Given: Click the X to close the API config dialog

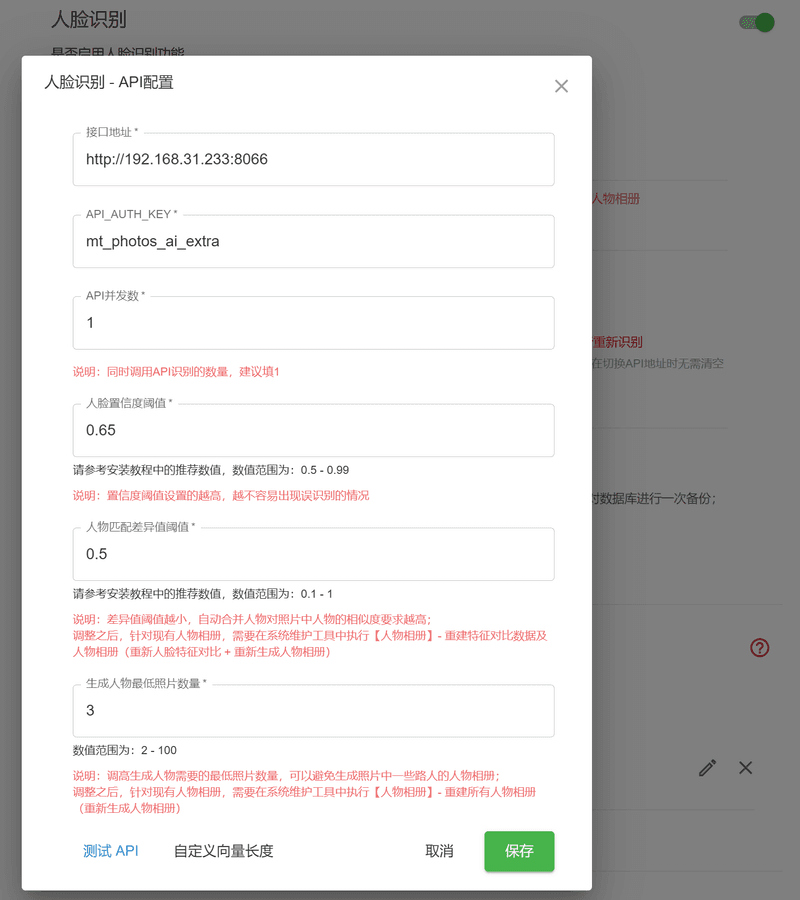Looking at the screenshot, I should tap(561, 86).
